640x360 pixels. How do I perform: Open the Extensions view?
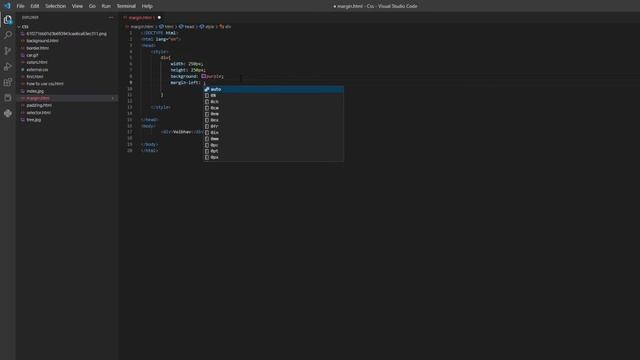coord(8,82)
